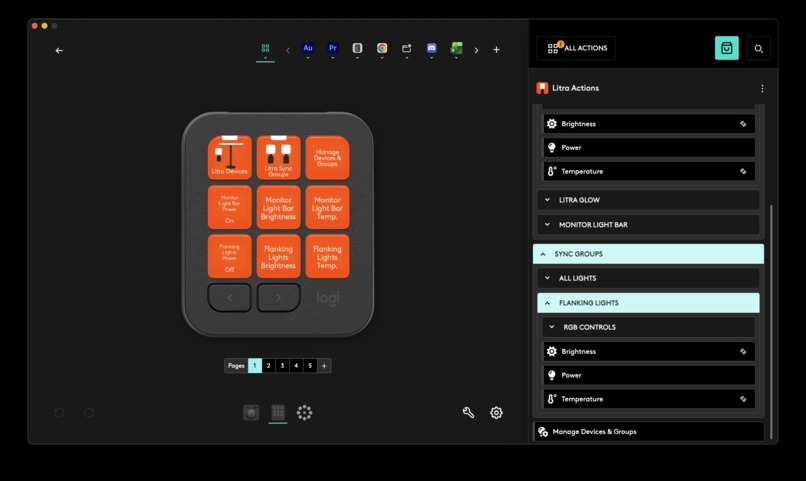Screen dimensions: 806x481
Task: Go back with the left arrow
Action: [59, 50]
